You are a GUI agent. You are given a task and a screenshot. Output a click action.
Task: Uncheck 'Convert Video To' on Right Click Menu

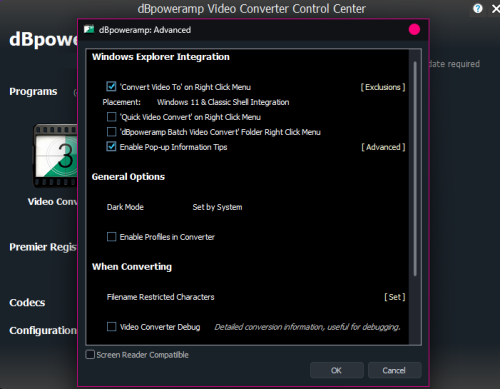[x=111, y=87]
